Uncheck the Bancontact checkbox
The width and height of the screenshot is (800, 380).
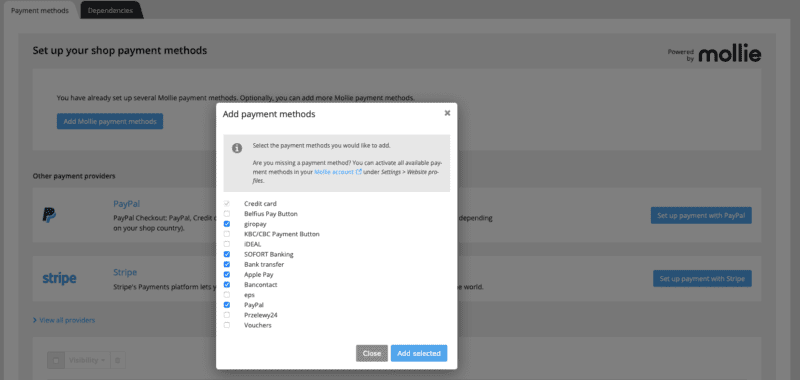pos(227,285)
